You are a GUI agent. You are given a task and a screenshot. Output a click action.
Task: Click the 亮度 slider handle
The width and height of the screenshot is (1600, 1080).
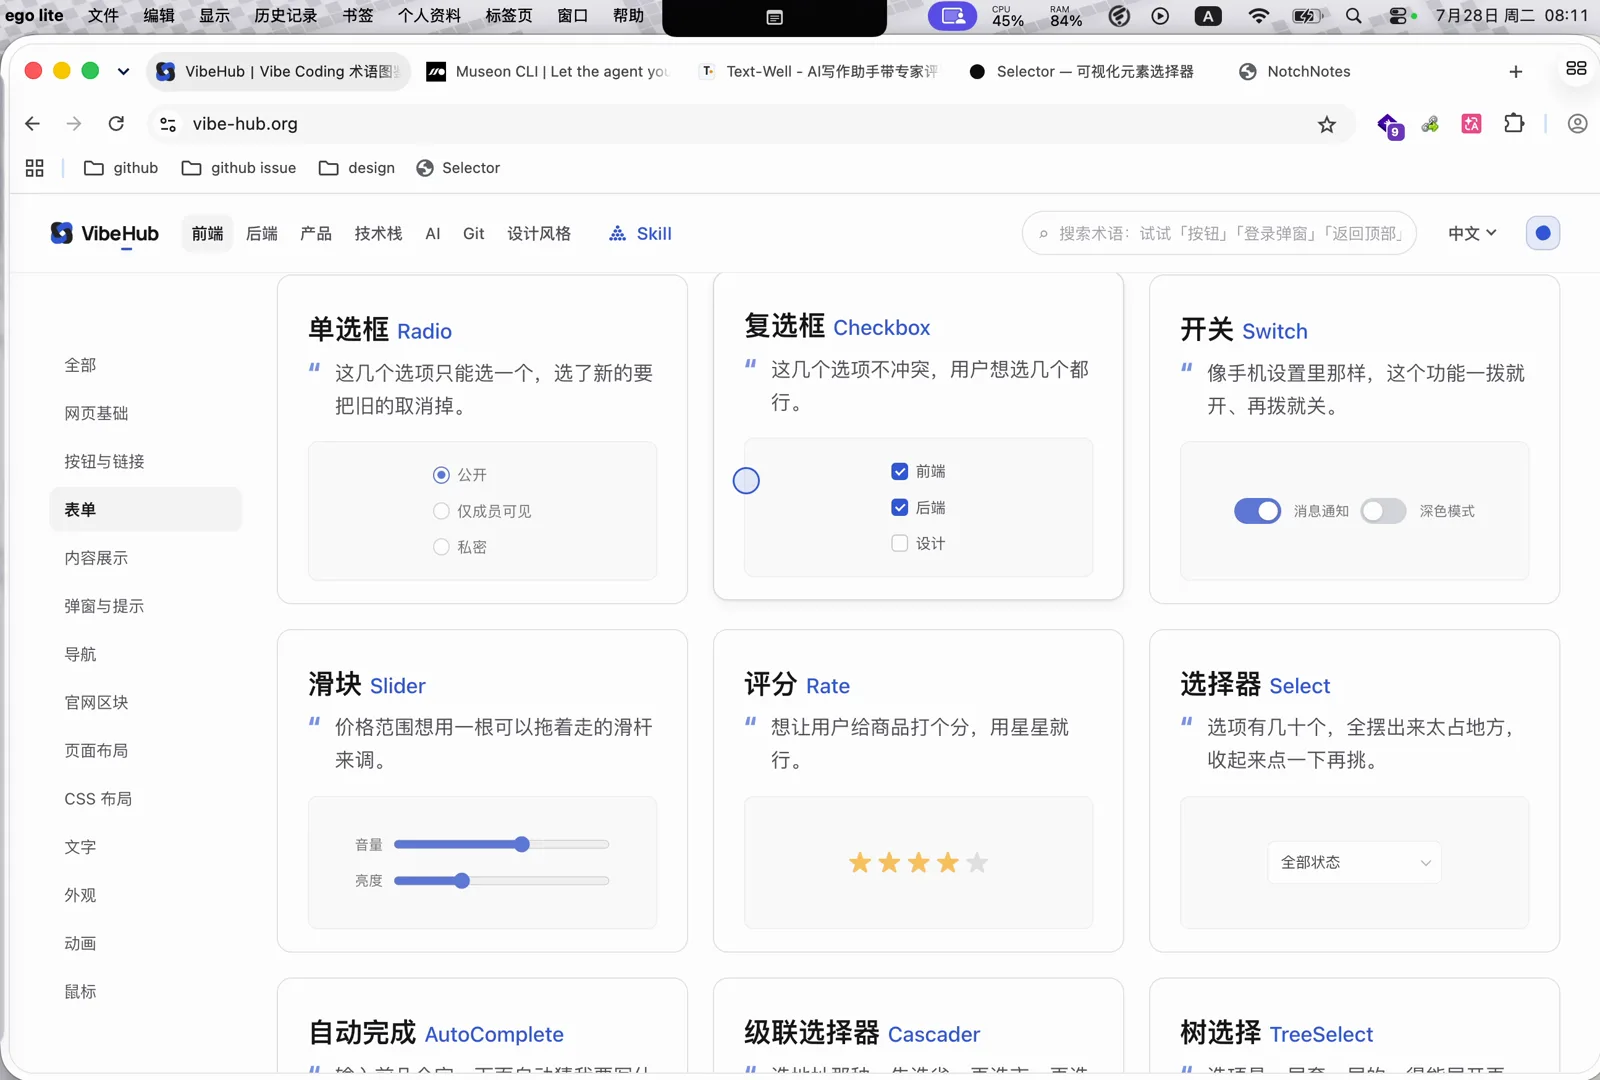click(x=462, y=881)
